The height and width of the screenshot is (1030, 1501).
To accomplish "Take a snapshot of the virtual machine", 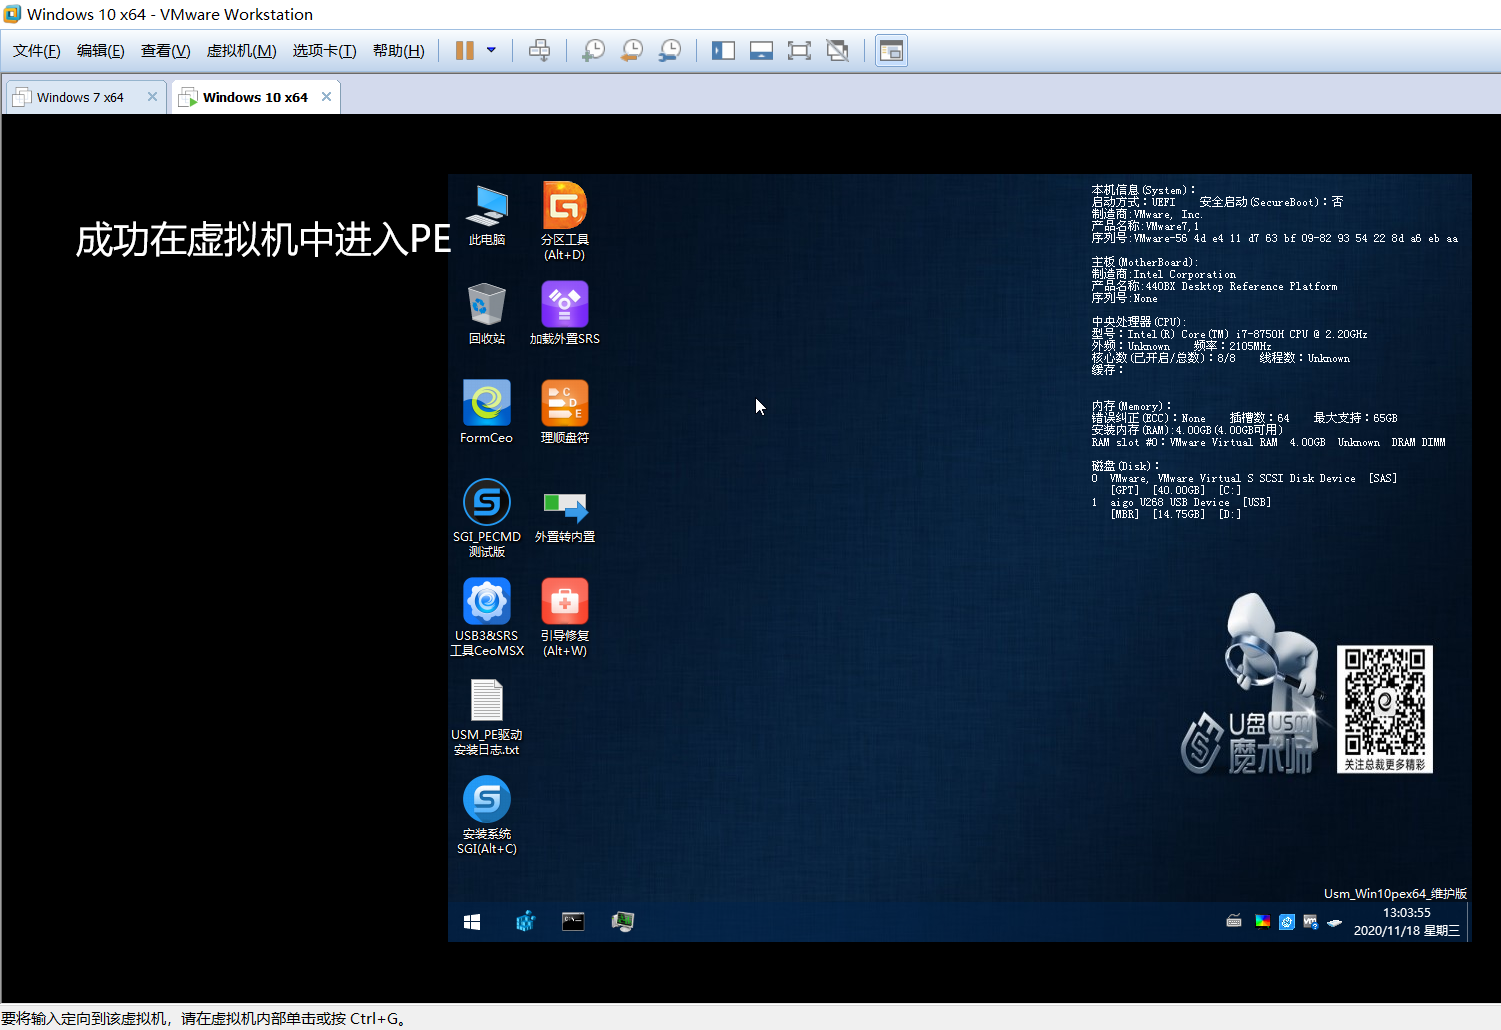I will [593, 51].
